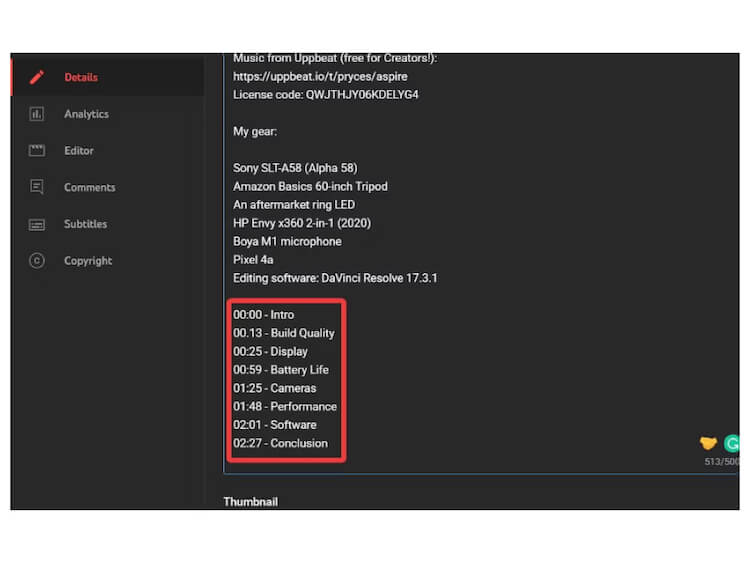Click the '00.13 - Build Quality' timestamp
Viewport: 750px width, 563px height.
(x=284, y=333)
